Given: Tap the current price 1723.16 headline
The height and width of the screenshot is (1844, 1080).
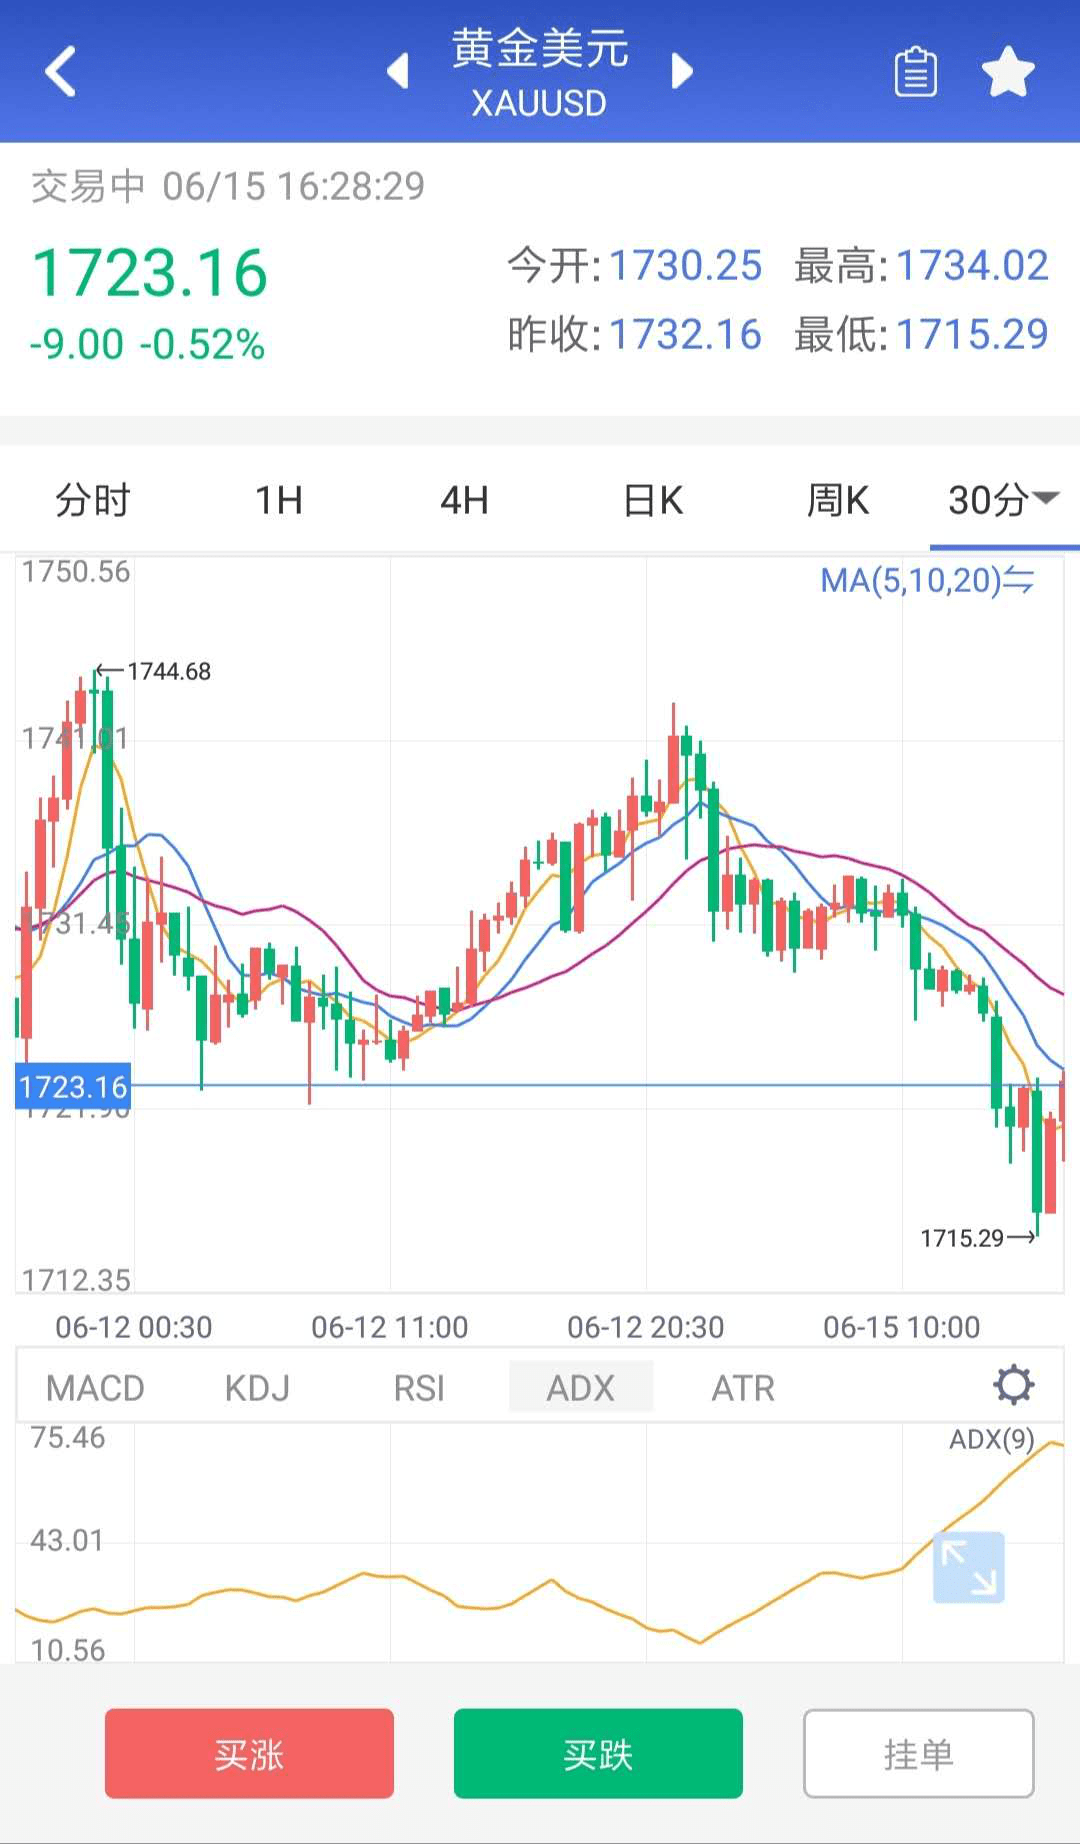Looking at the screenshot, I should [x=150, y=273].
